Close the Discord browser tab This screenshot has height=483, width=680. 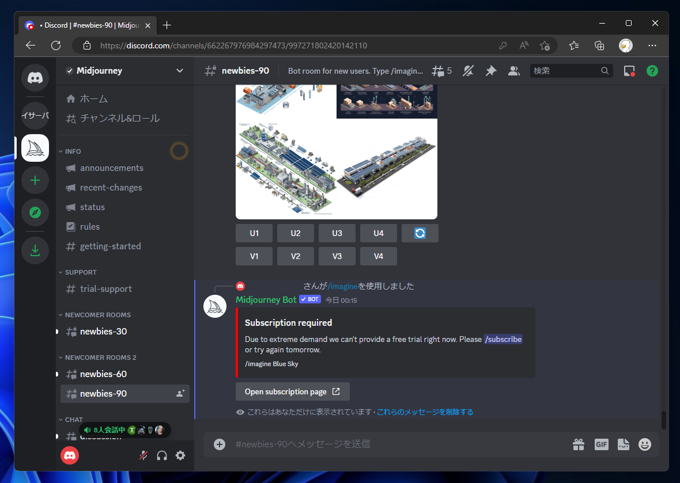(x=147, y=26)
